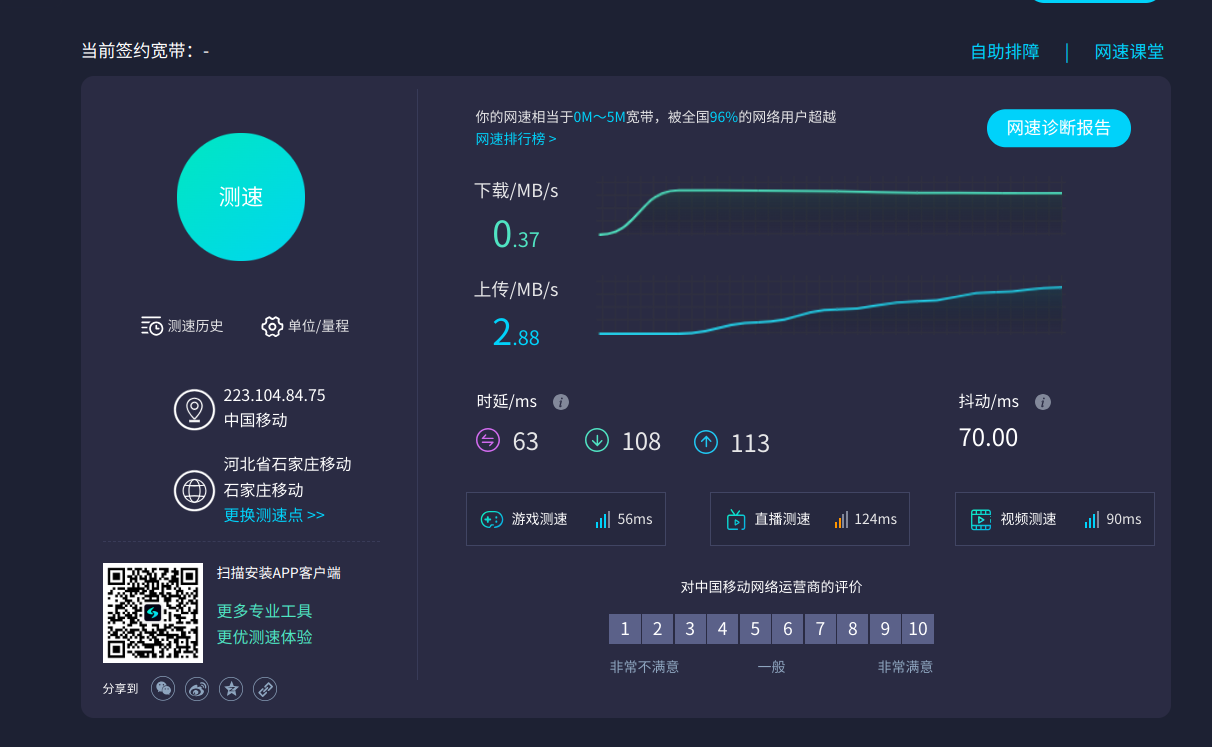
Task: Select rating 7 for the operator
Action: pos(820,629)
